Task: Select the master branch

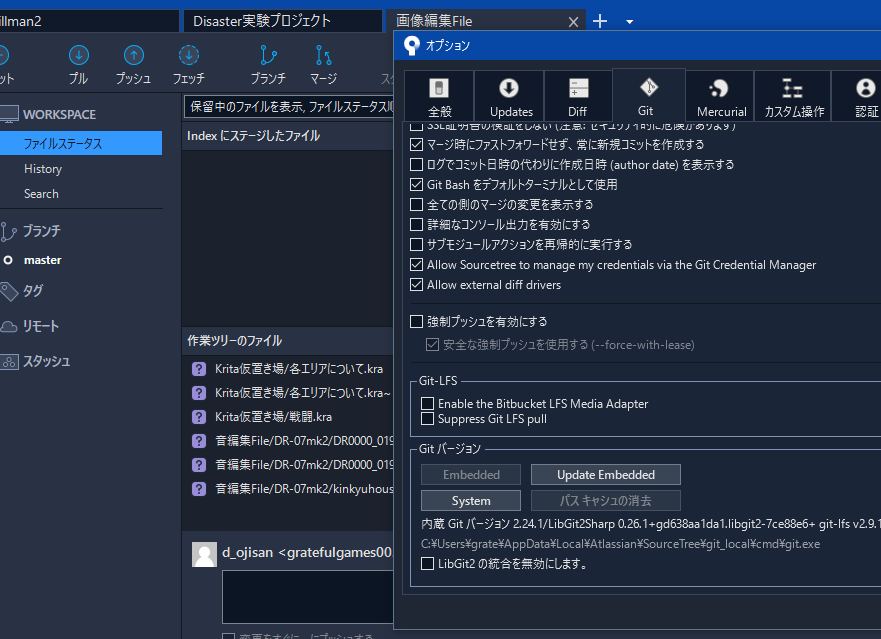Action: coord(43,260)
